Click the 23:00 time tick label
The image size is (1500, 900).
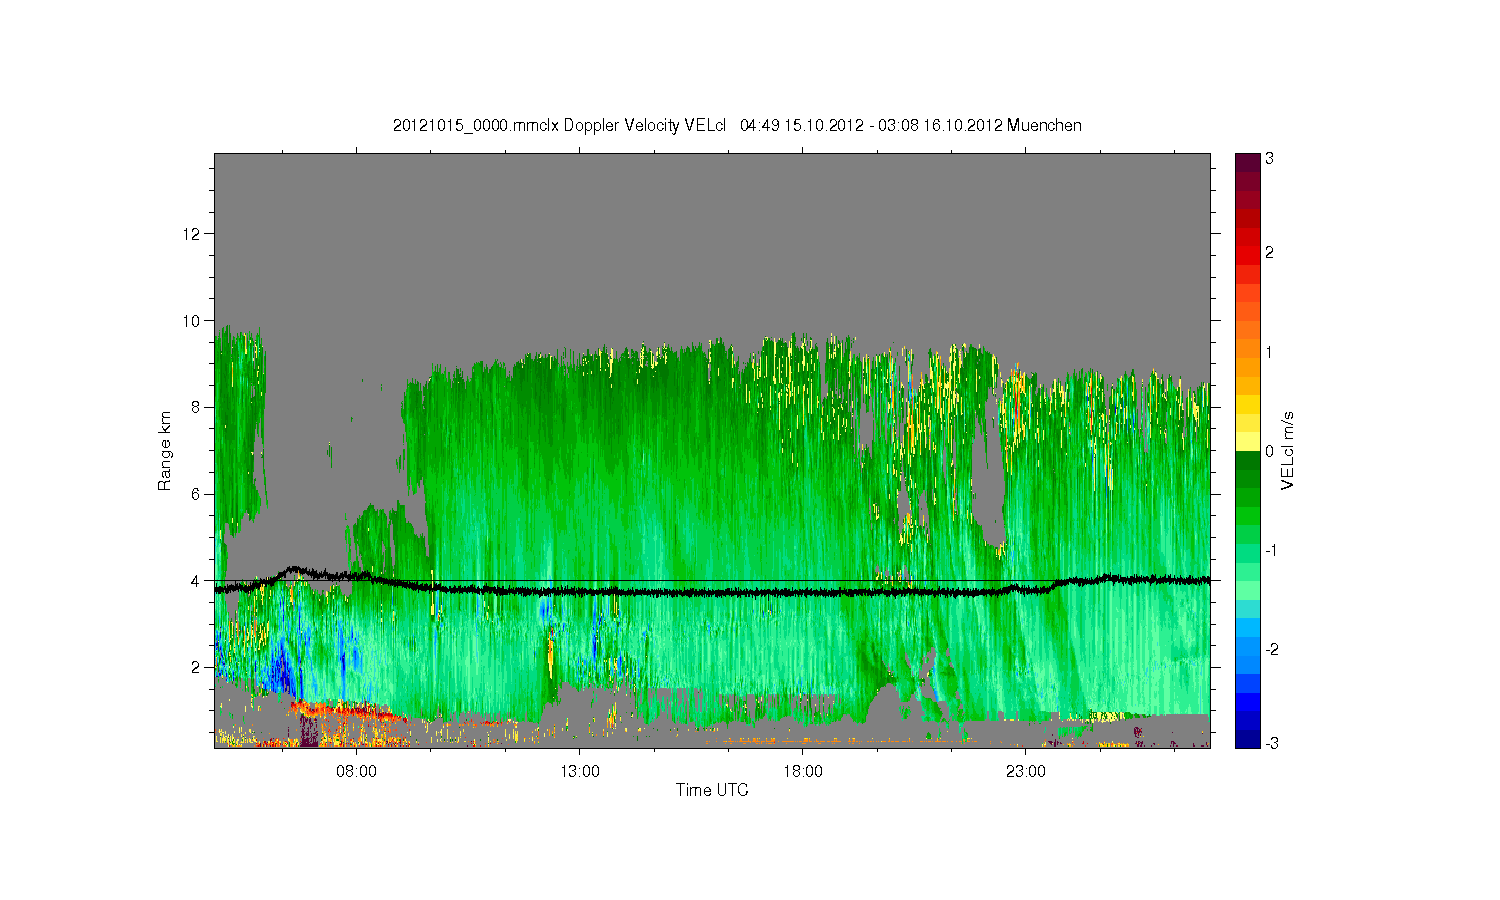[1025, 771]
